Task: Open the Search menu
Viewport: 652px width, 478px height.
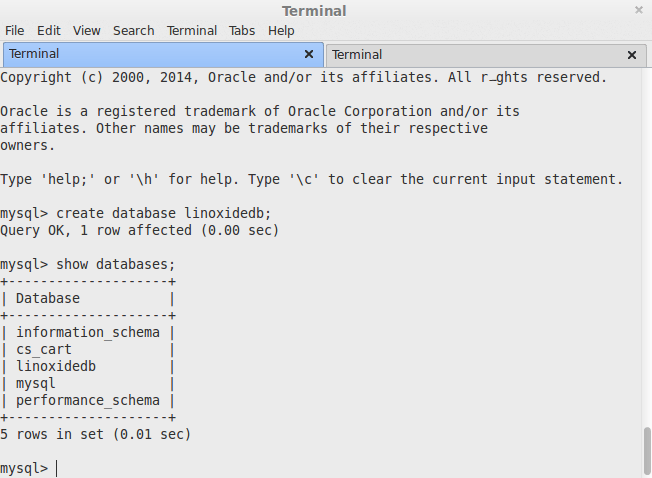Action: pyautogui.click(x=133, y=31)
